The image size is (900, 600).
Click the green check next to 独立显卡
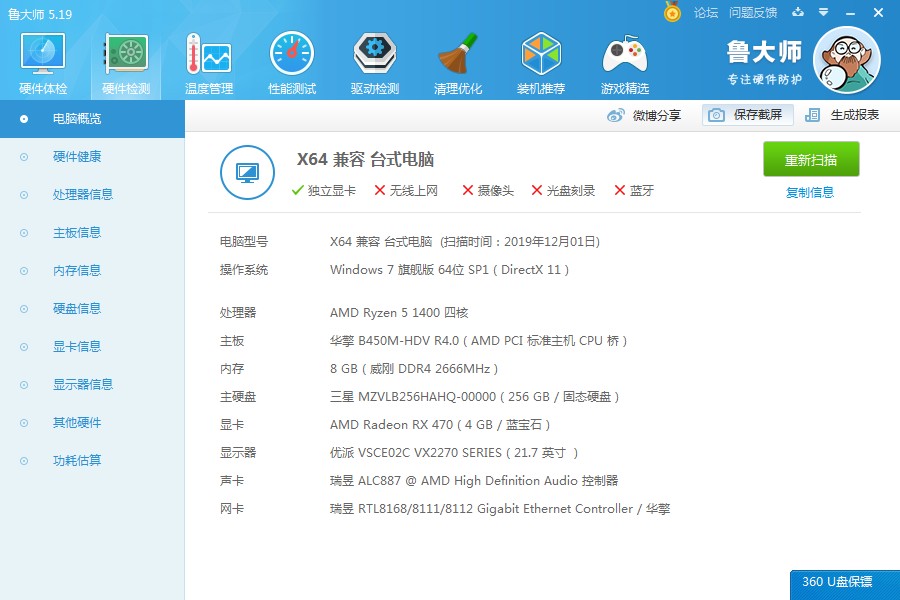pos(297,190)
